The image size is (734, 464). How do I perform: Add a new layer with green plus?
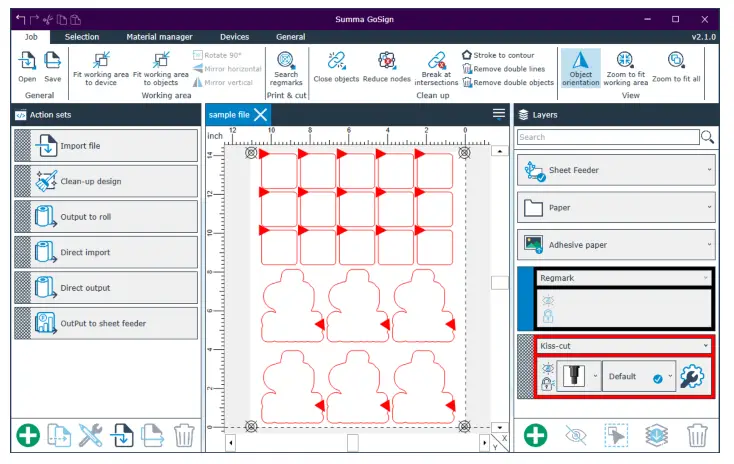(536, 435)
